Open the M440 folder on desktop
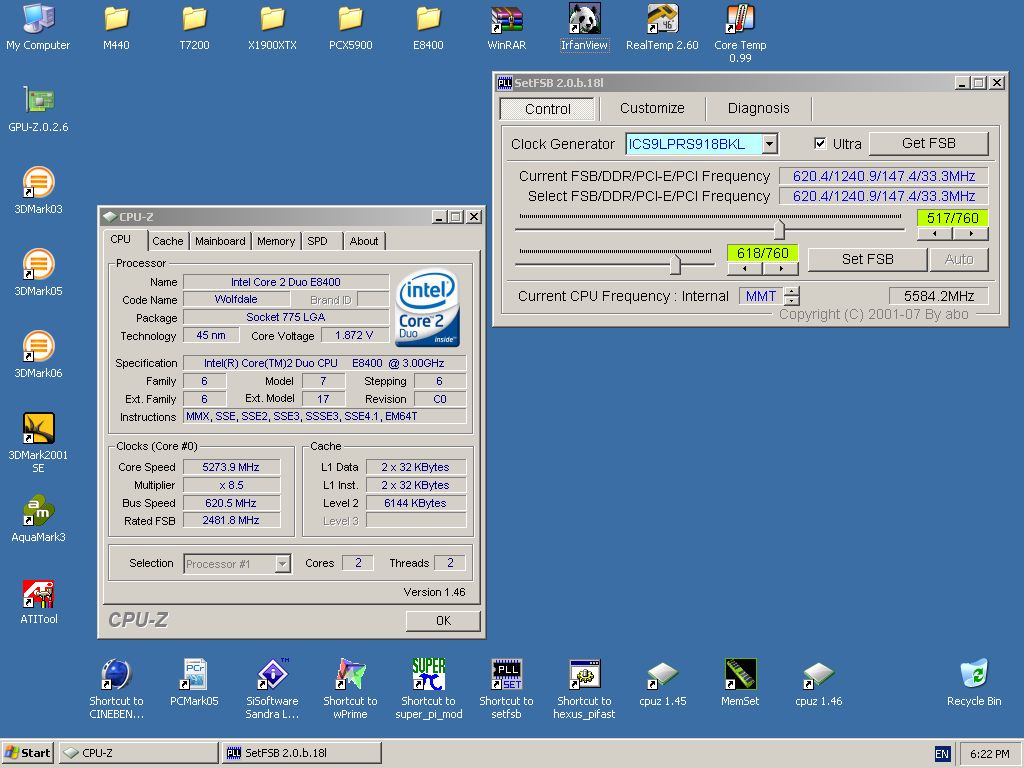This screenshot has height=768, width=1024. (x=116, y=27)
